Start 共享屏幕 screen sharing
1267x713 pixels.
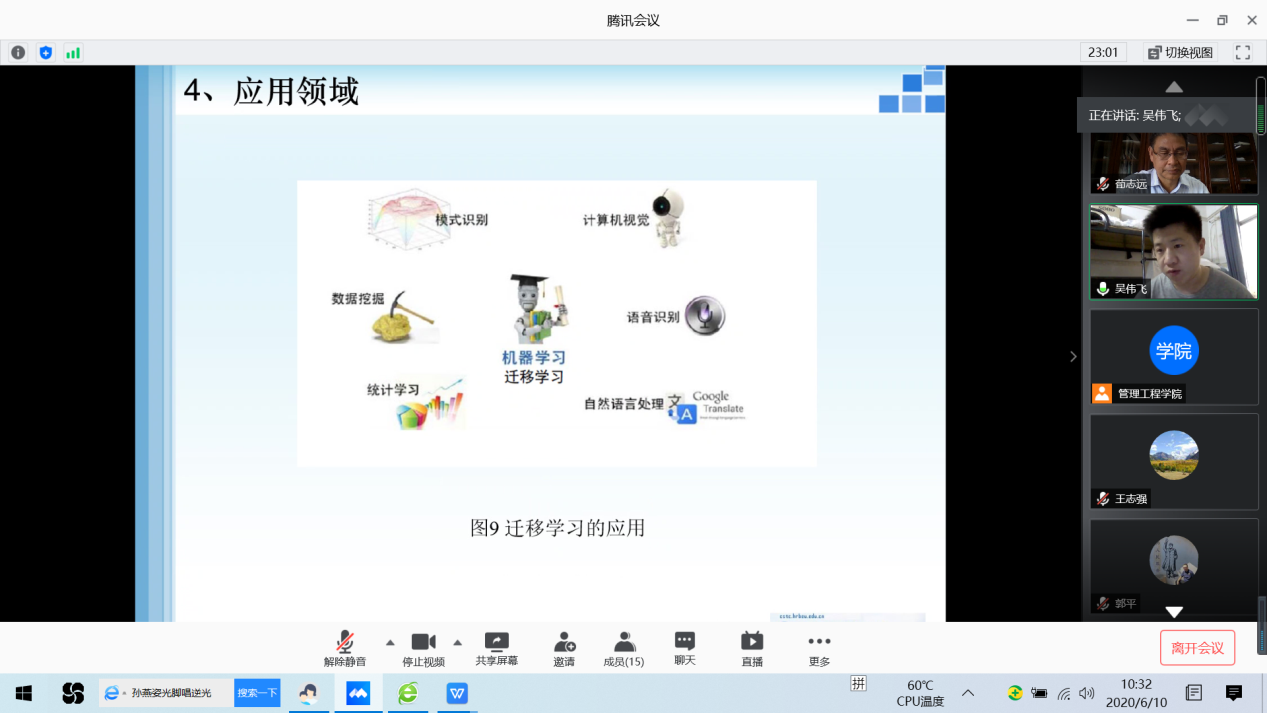point(496,648)
